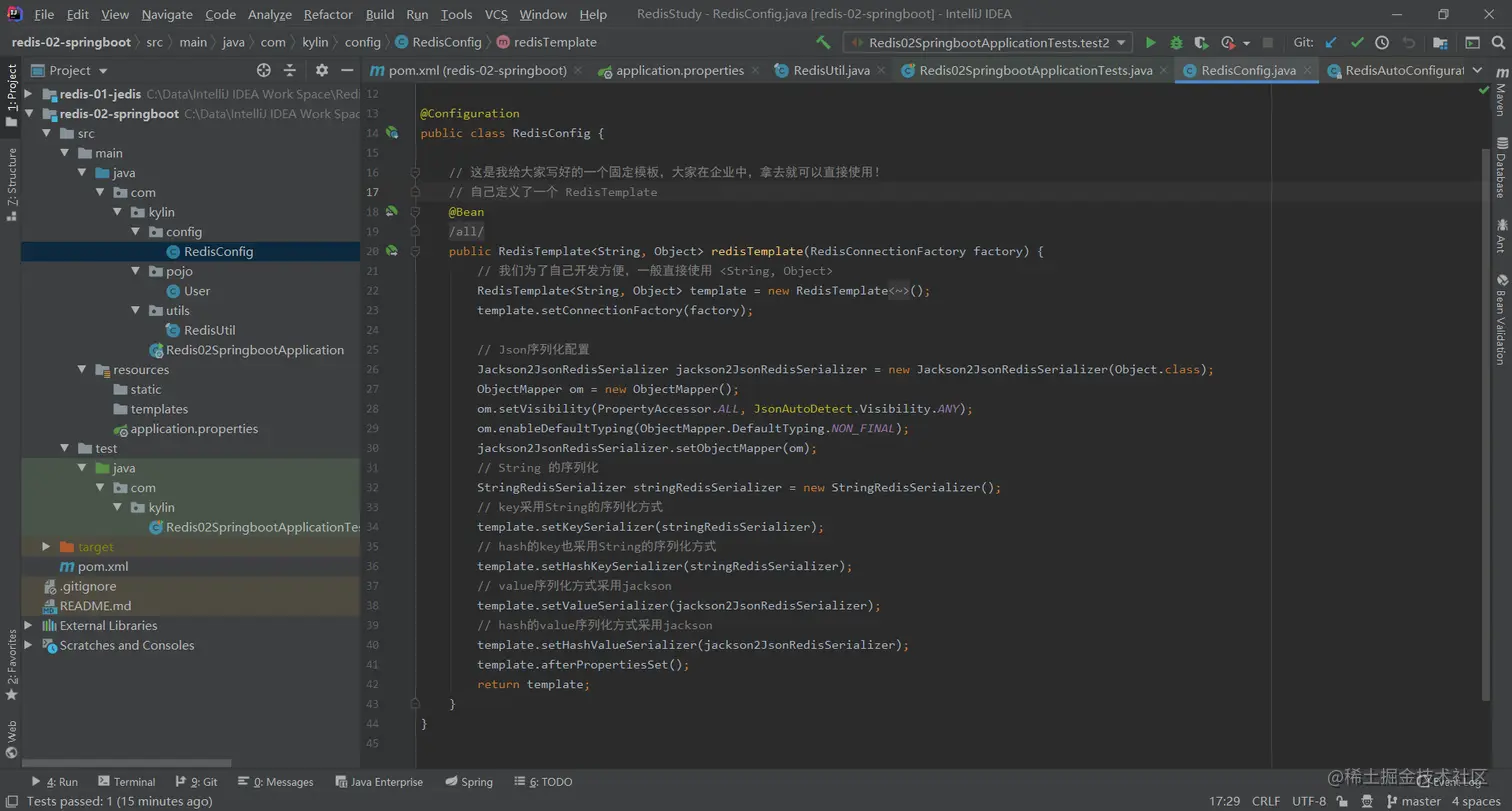
Task: Click Git Rollback undo arrow
Action: pyautogui.click(x=1409, y=43)
